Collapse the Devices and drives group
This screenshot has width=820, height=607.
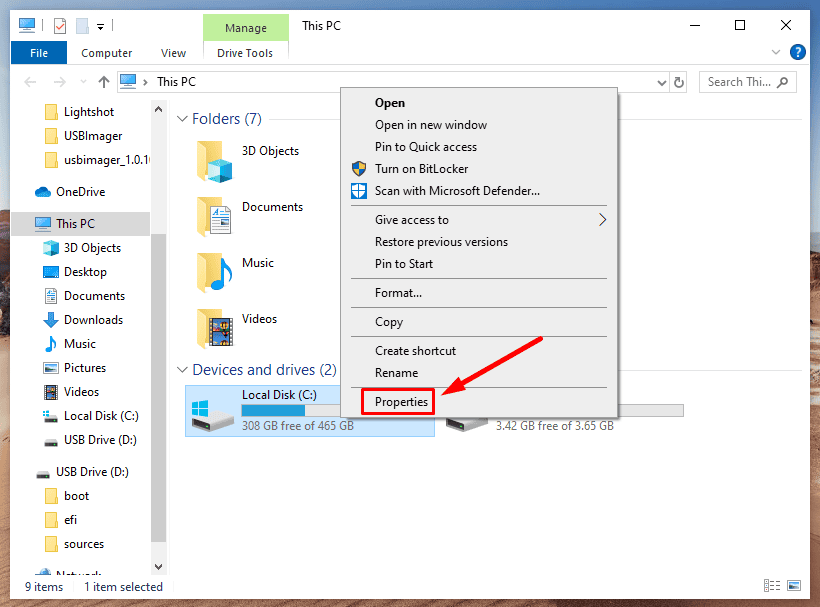click(182, 370)
